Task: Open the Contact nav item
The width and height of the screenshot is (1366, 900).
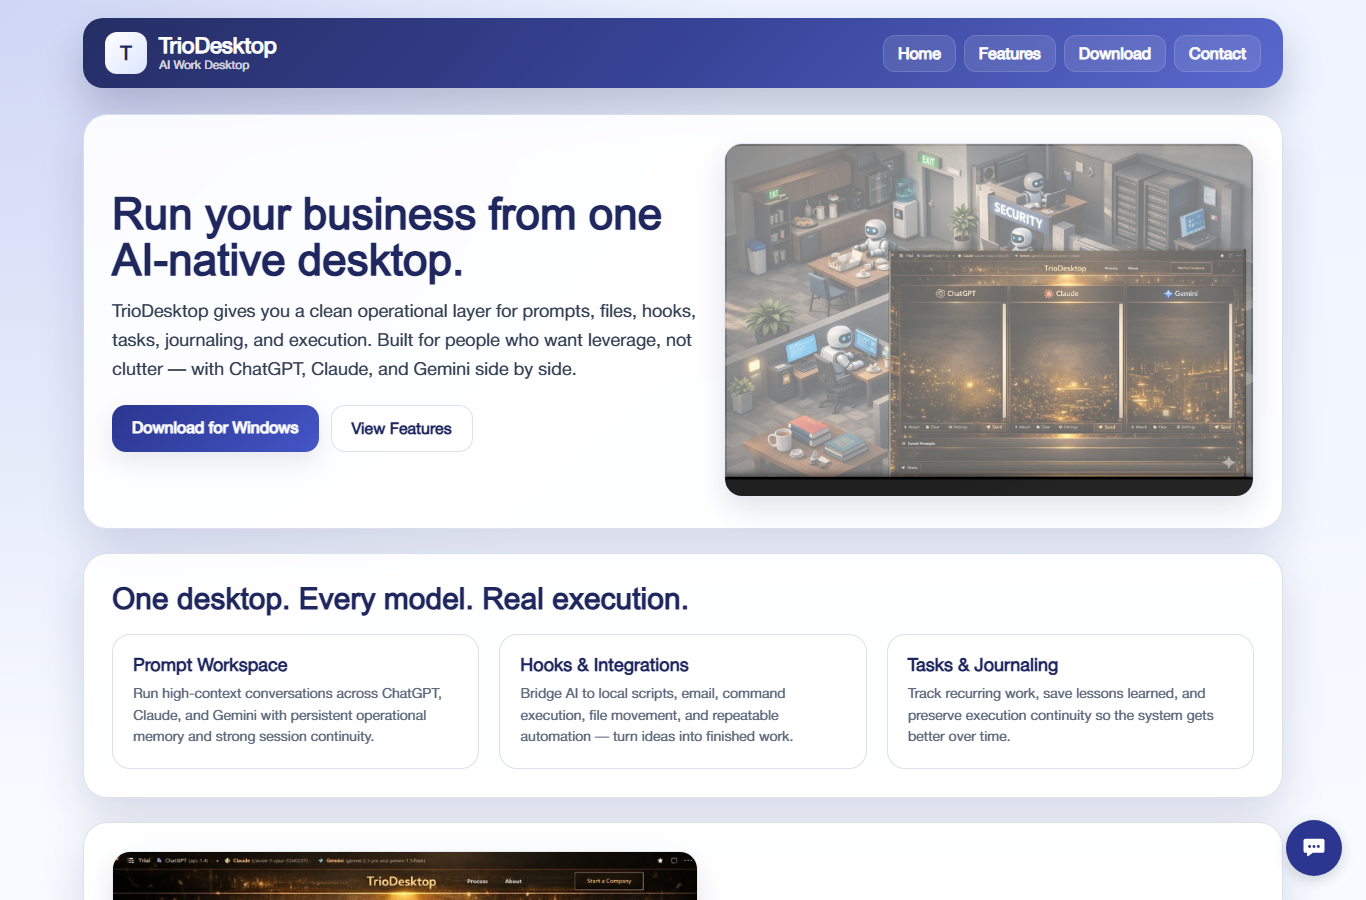Action: tap(1217, 54)
